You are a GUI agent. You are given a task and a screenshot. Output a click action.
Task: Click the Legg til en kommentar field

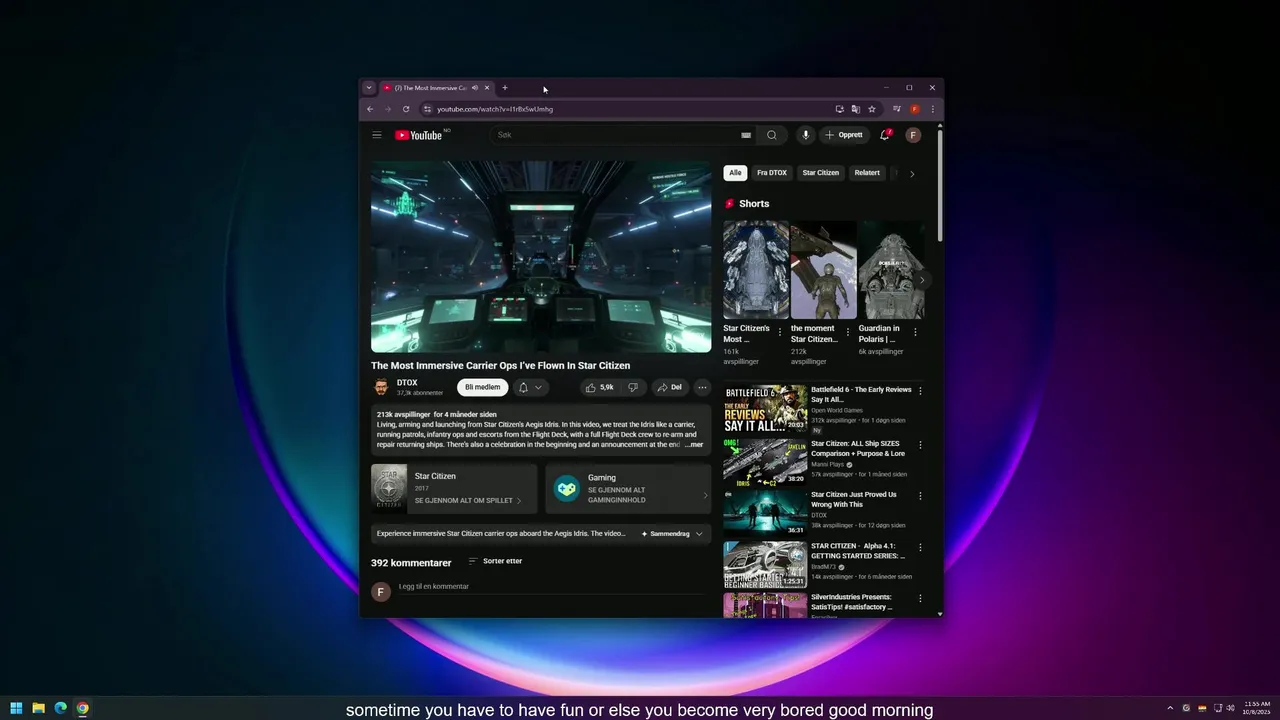point(550,587)
